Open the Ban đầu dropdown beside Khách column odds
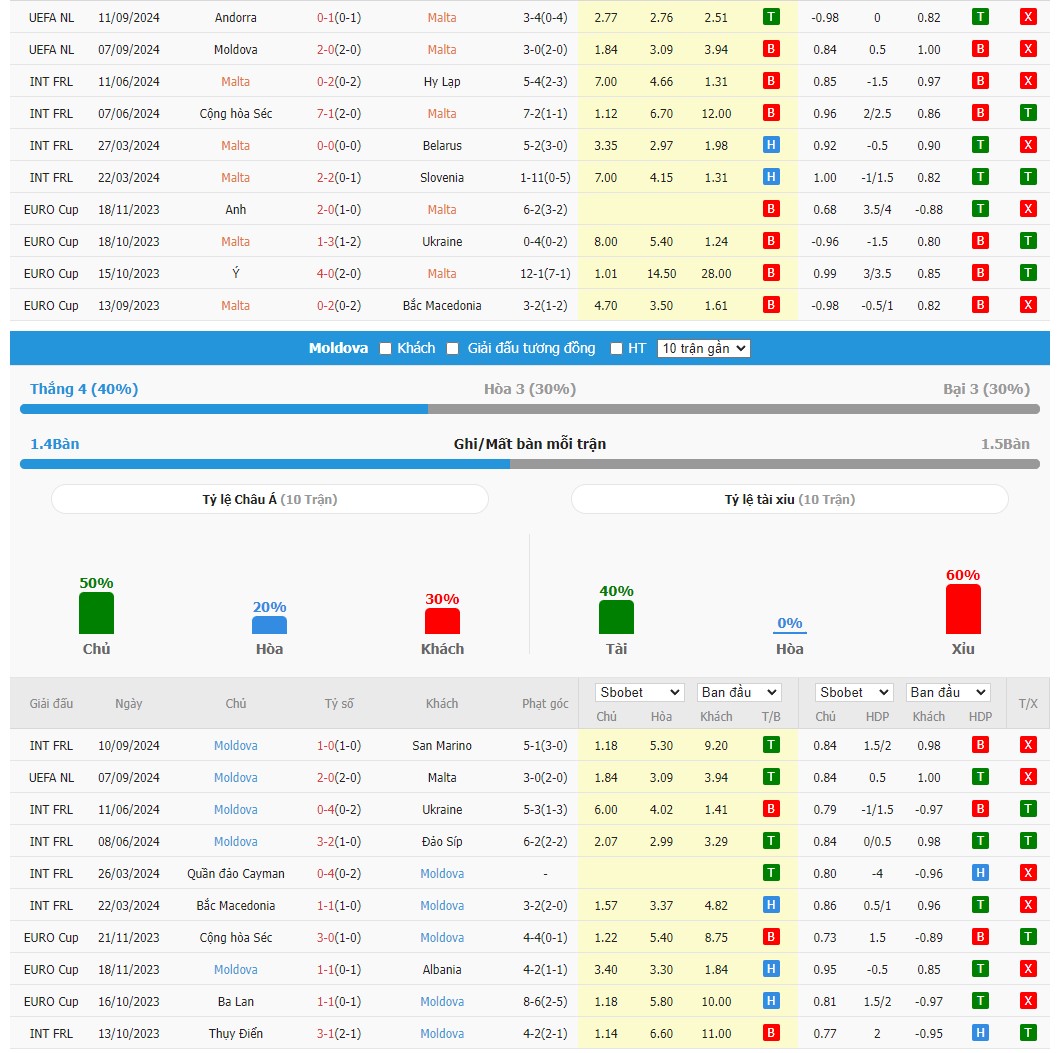Screen dimensions: 1060x1053 [x=739, y=692]
